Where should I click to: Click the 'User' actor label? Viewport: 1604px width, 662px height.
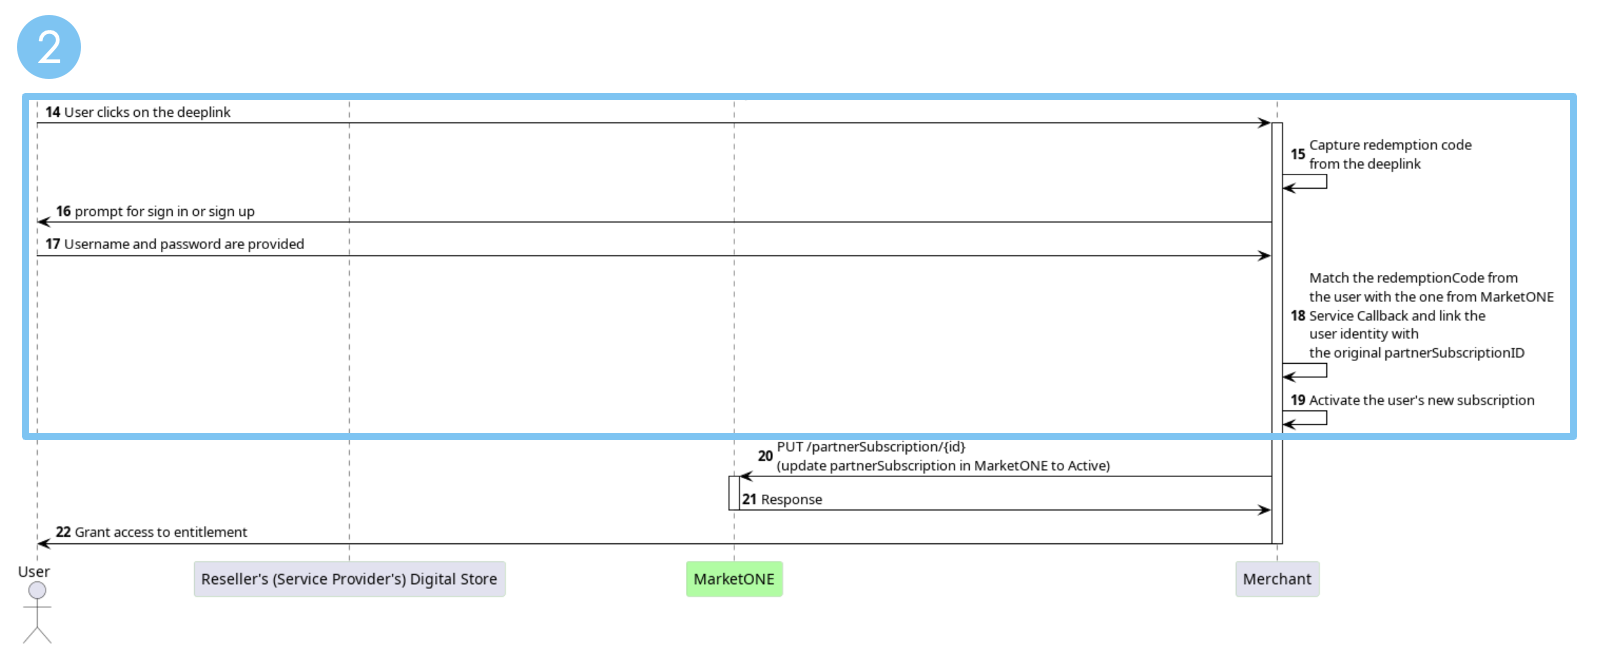click(x=34, y=572)
